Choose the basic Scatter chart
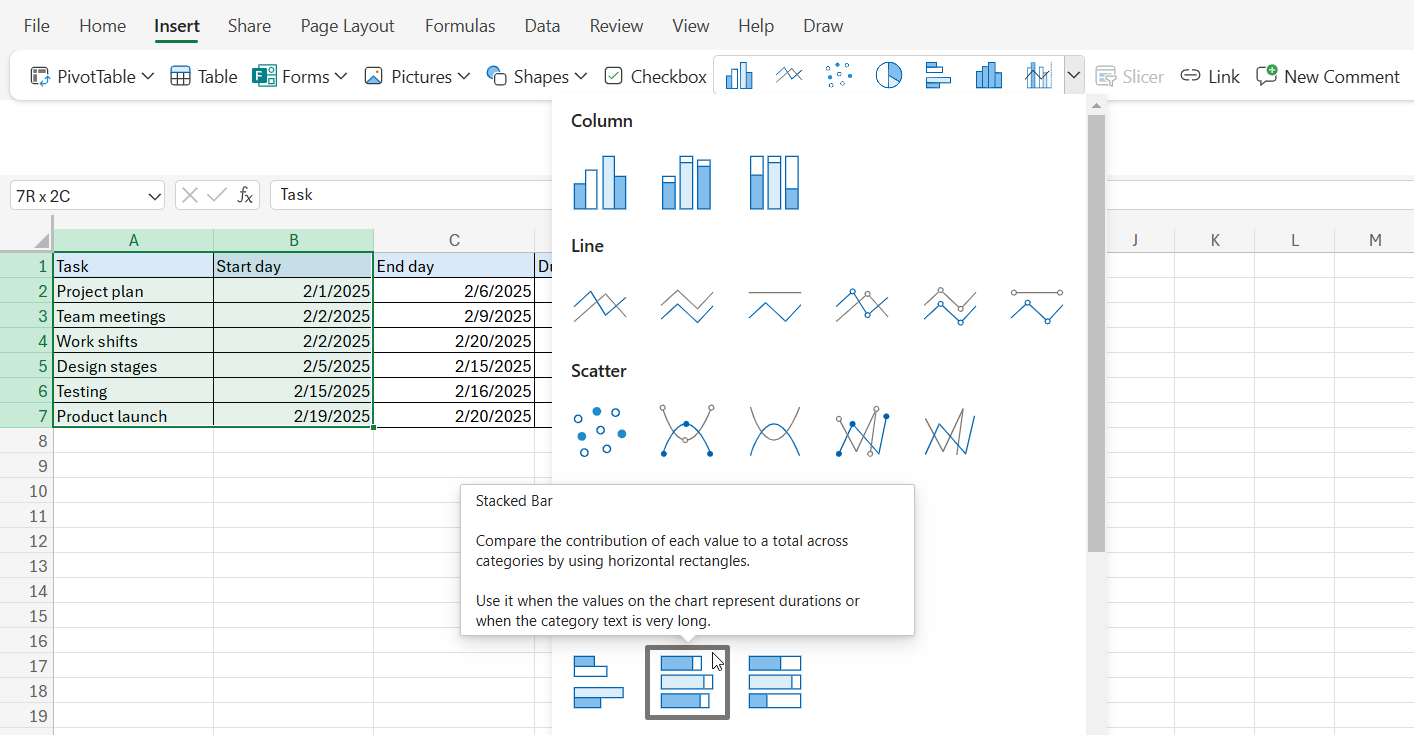 coord(600,431)
